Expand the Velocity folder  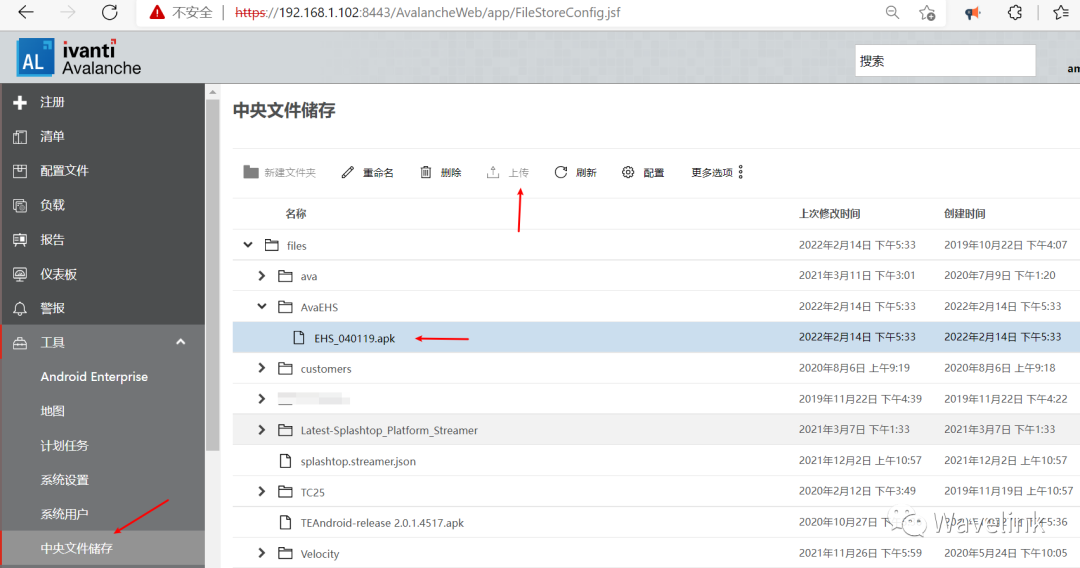pyautogui.click(x=262, y=553)
